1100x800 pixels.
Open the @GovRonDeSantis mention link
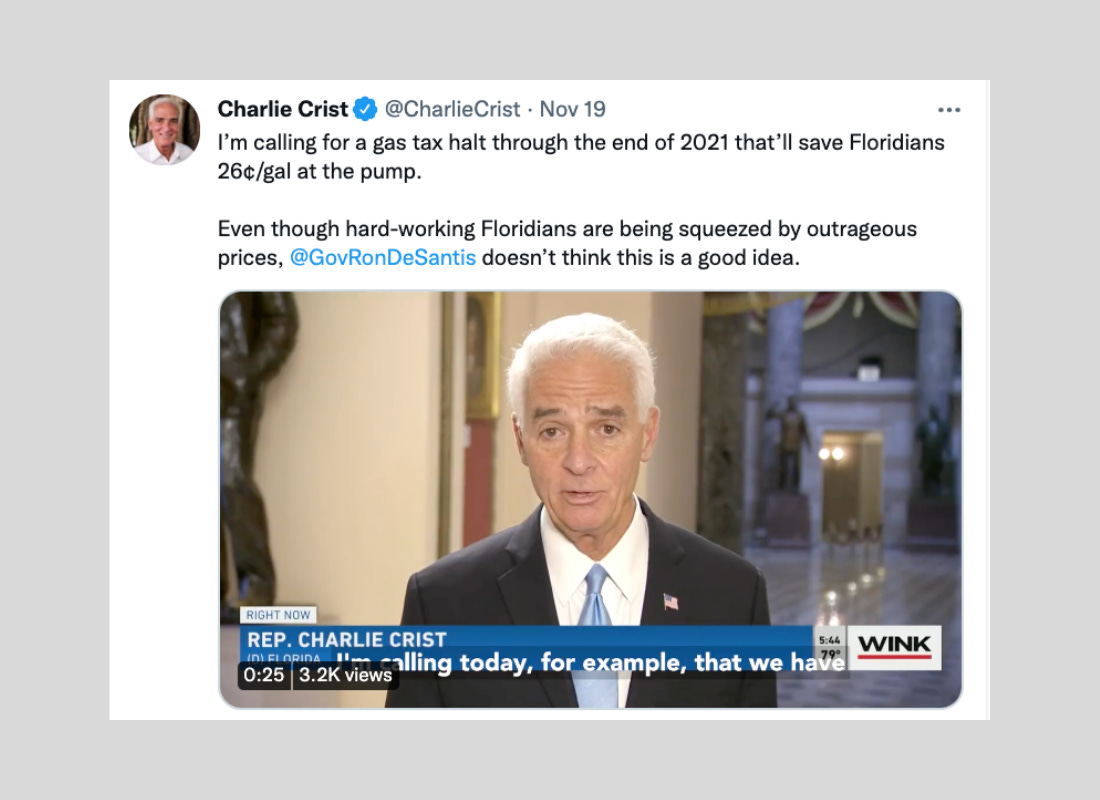pos(382,258)
